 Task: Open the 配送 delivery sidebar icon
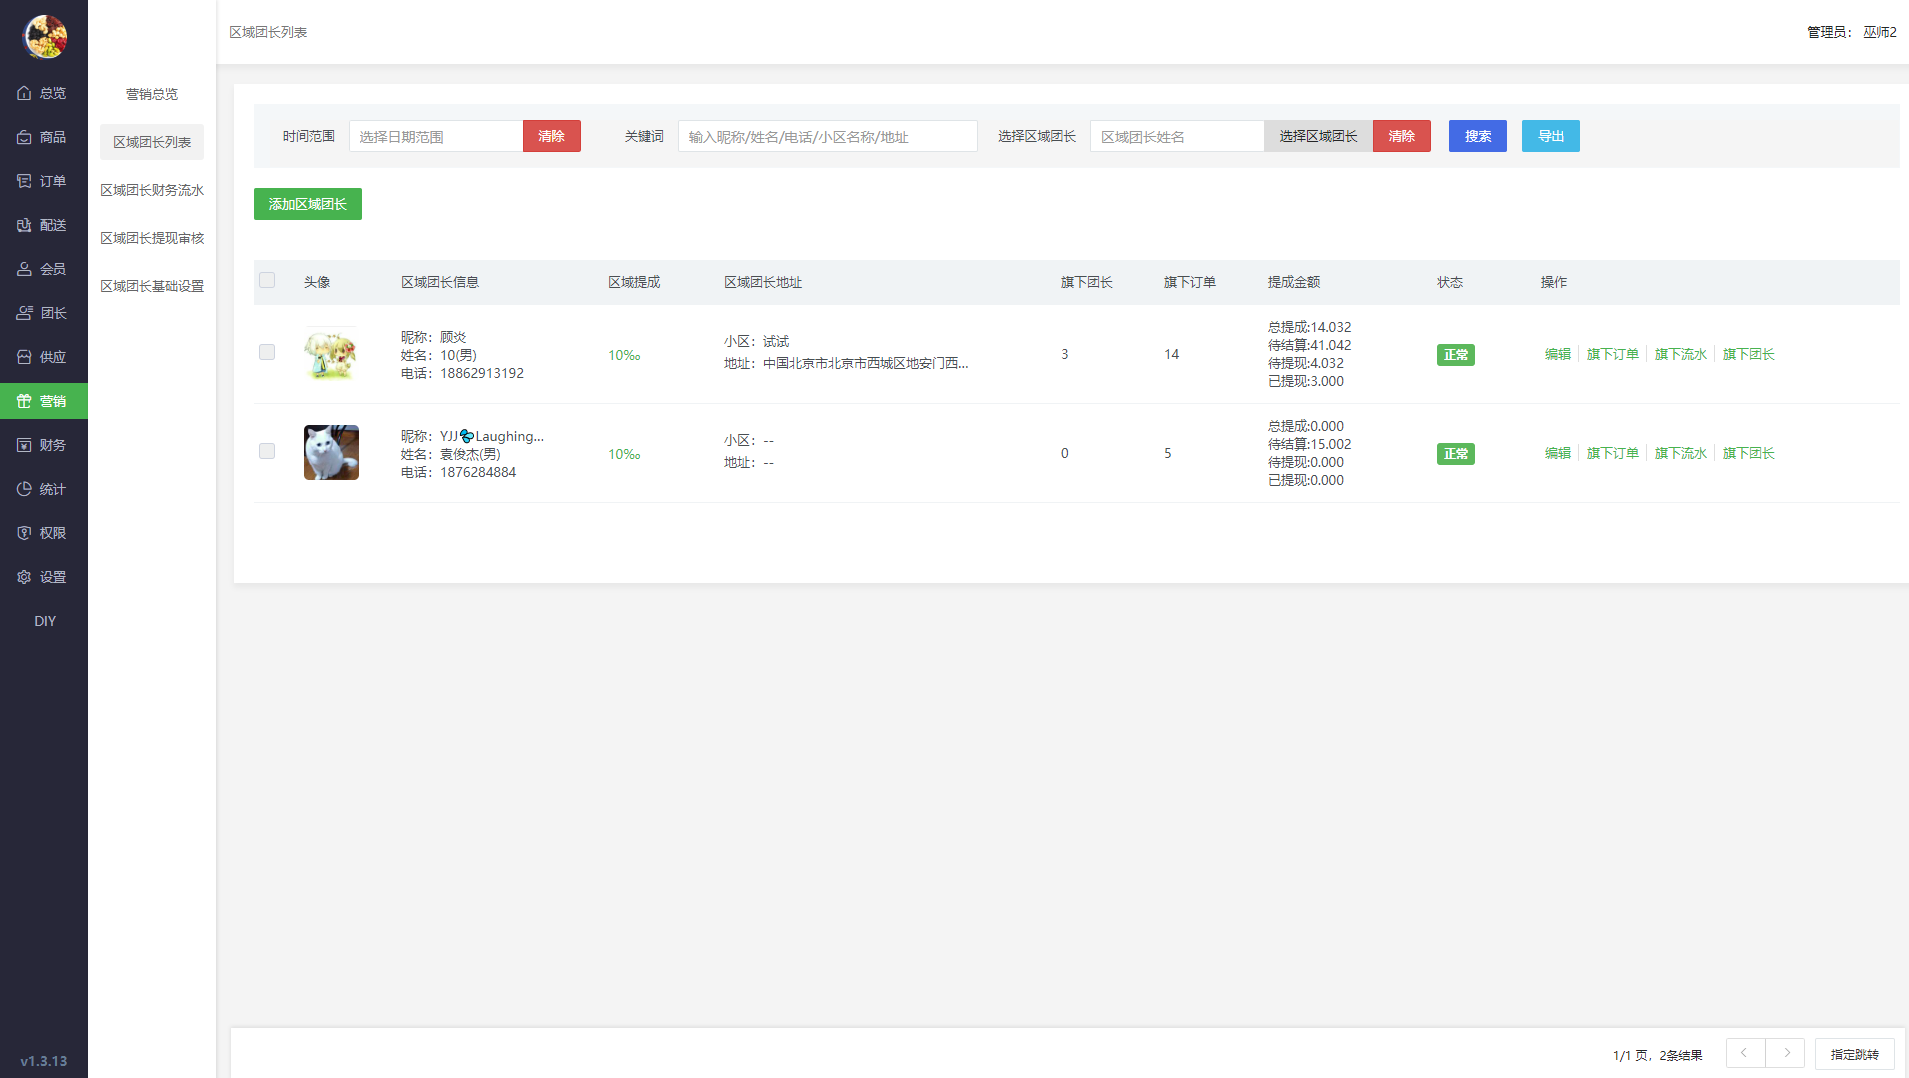coord(25,225)
